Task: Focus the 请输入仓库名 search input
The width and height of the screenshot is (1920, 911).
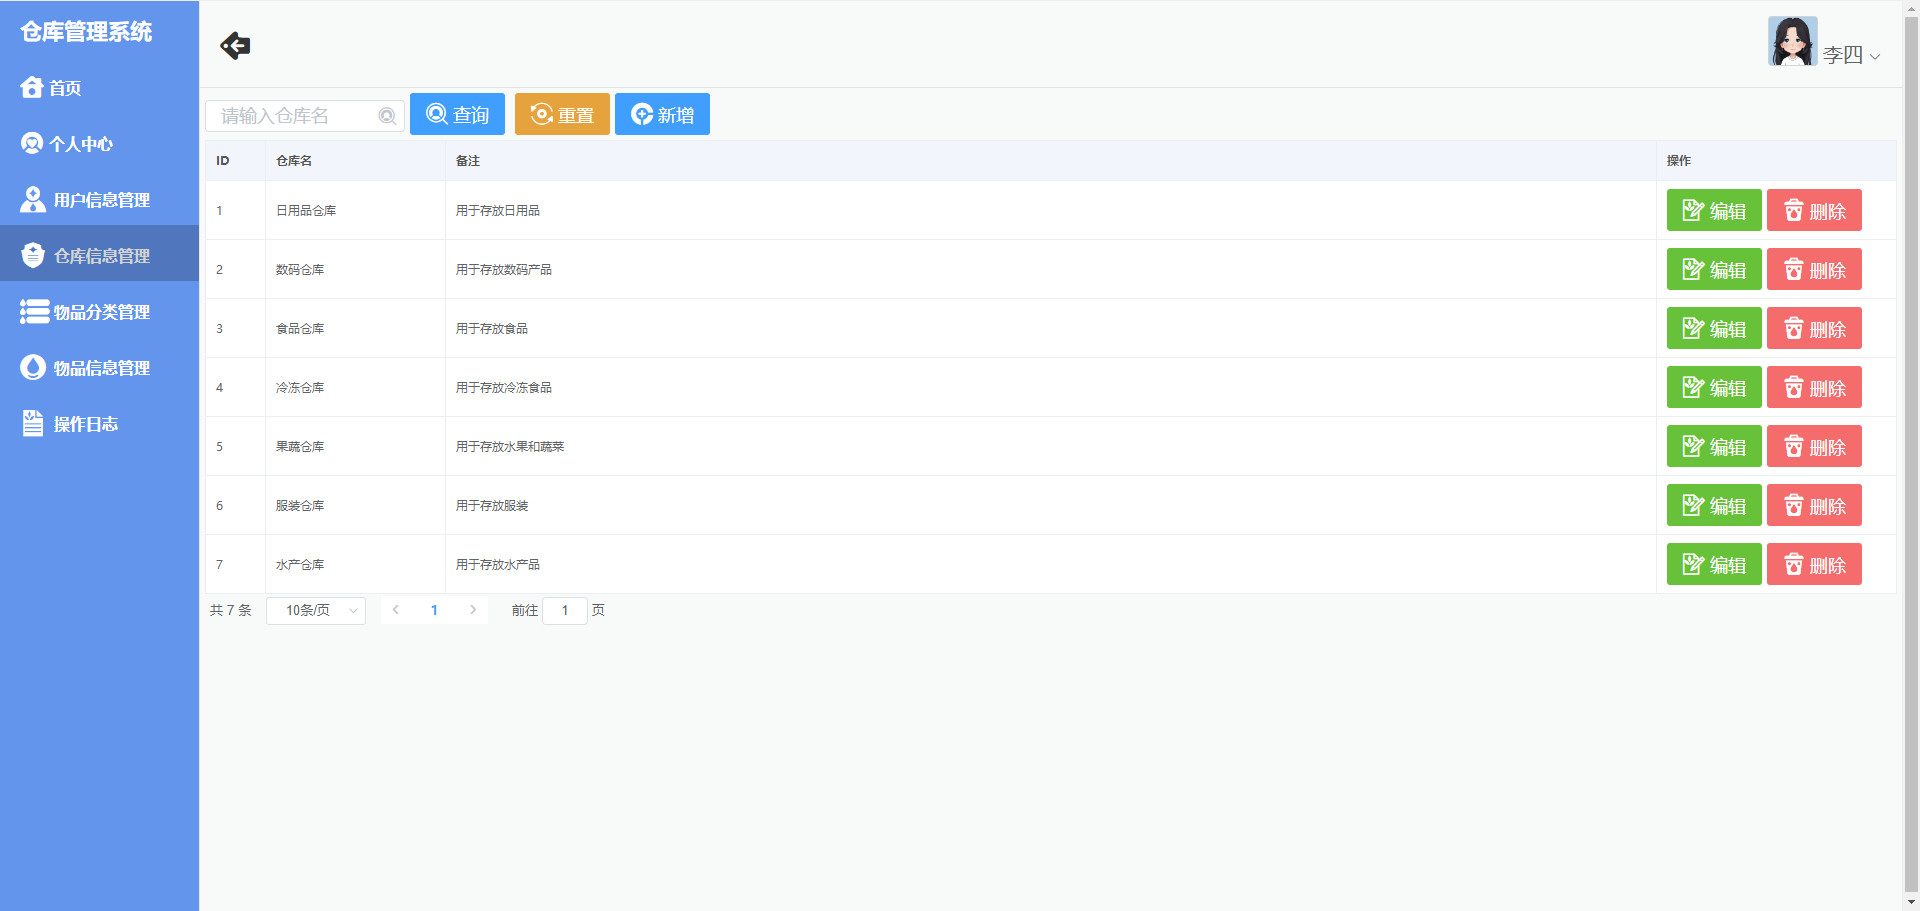Action: point(295,116)
